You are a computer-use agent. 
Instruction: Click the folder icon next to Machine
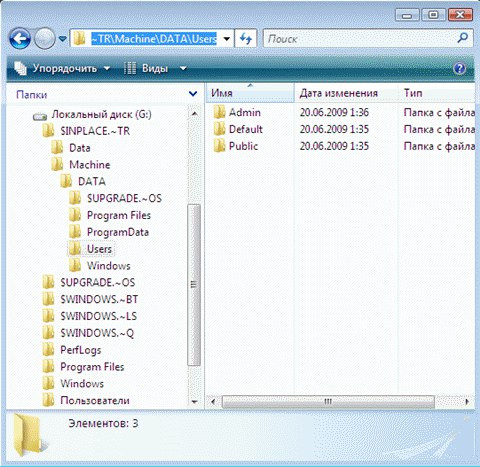[x=57, y=164]
